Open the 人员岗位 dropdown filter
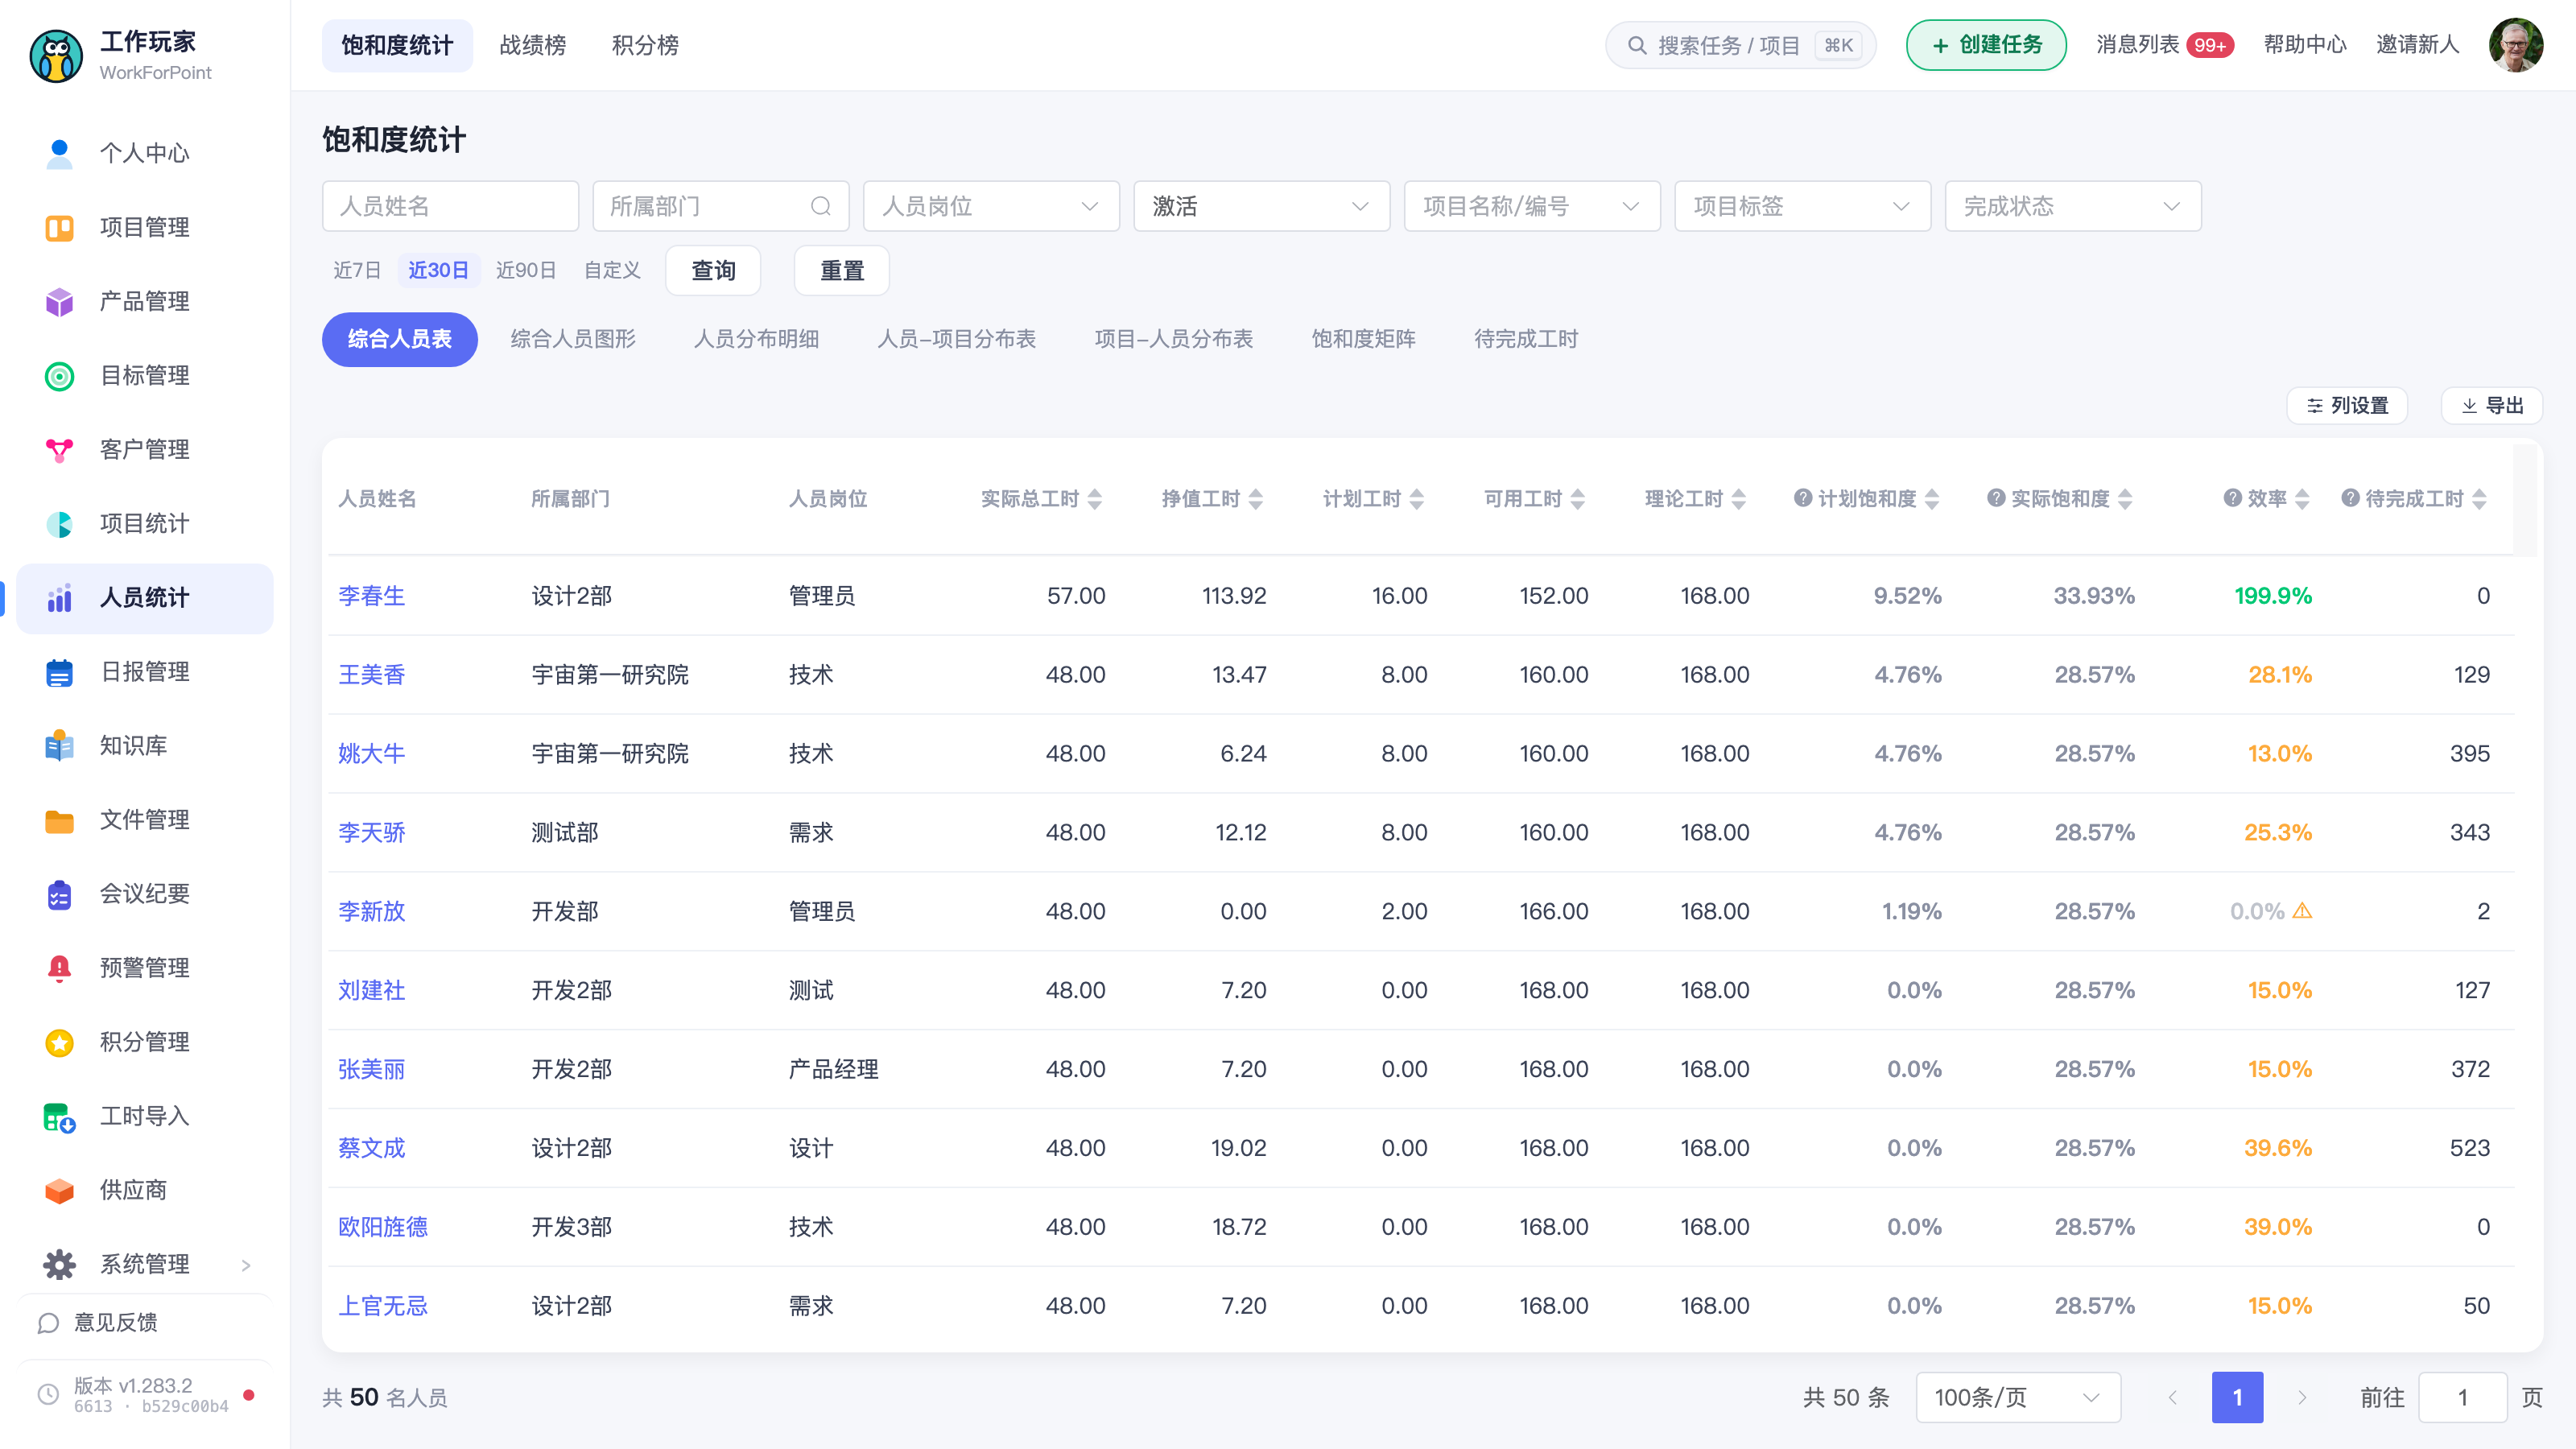This screenshot has width=2576, height=1449. click(x=991, y=206)
